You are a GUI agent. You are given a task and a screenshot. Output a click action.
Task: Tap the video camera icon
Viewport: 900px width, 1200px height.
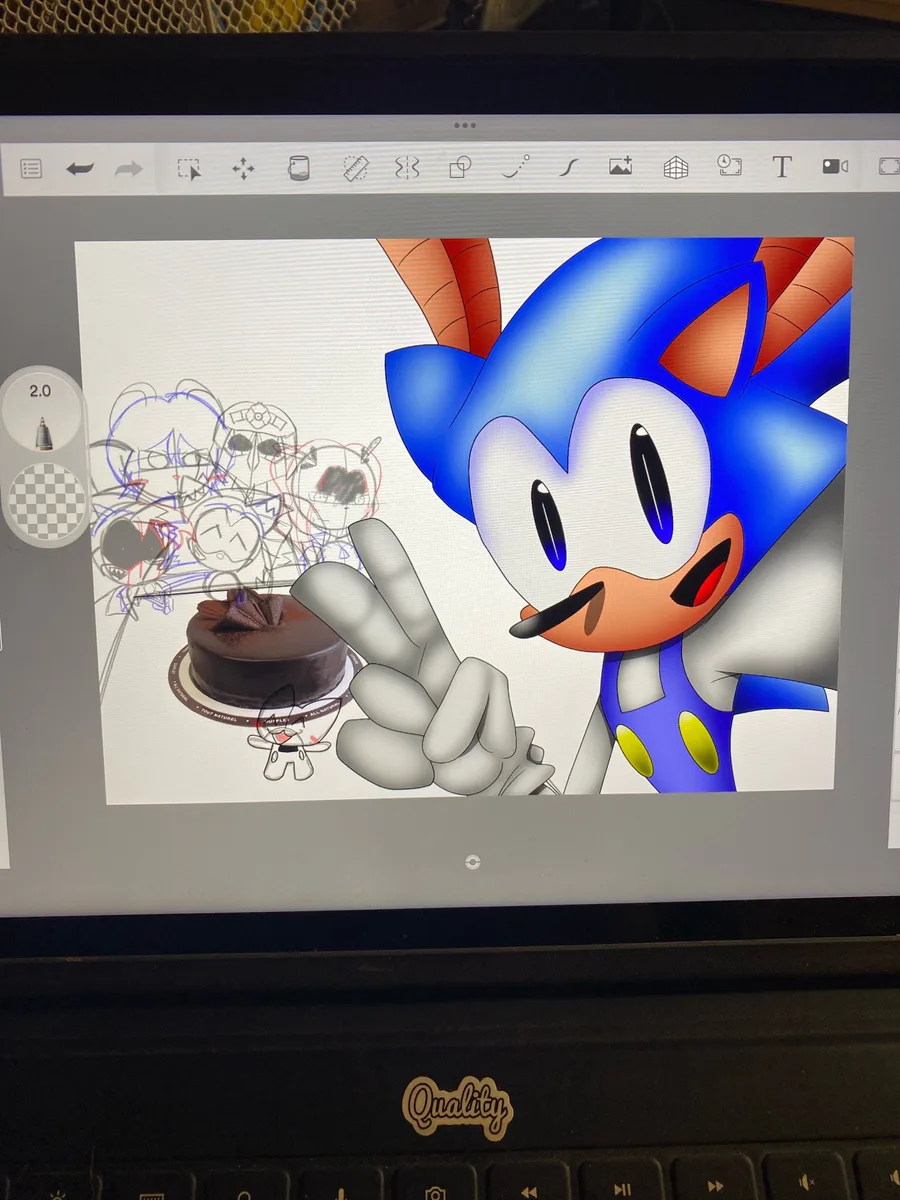coord(835,167)
